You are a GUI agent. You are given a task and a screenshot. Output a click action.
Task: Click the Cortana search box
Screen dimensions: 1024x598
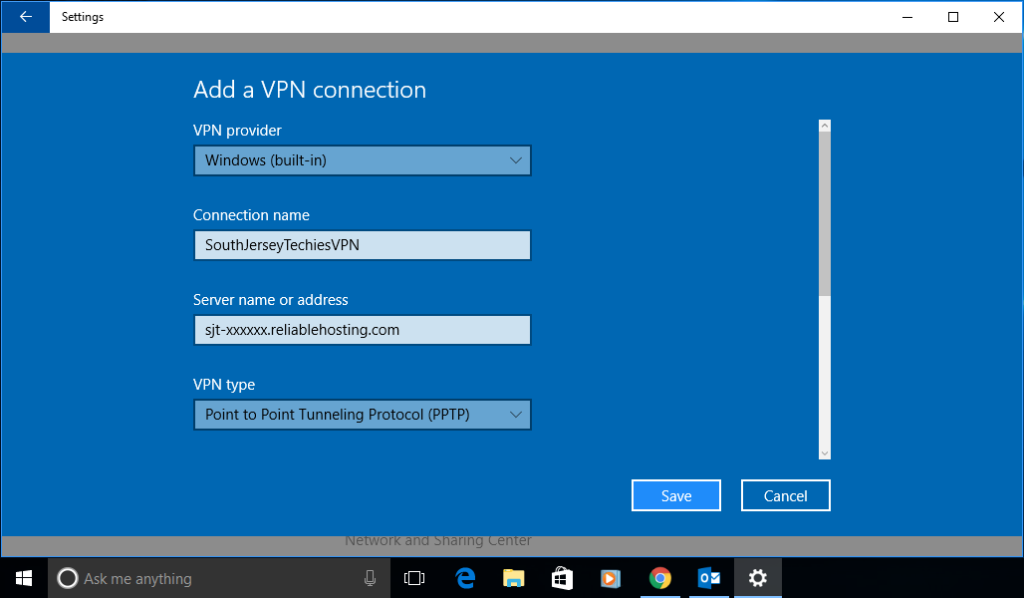point(219,578)
